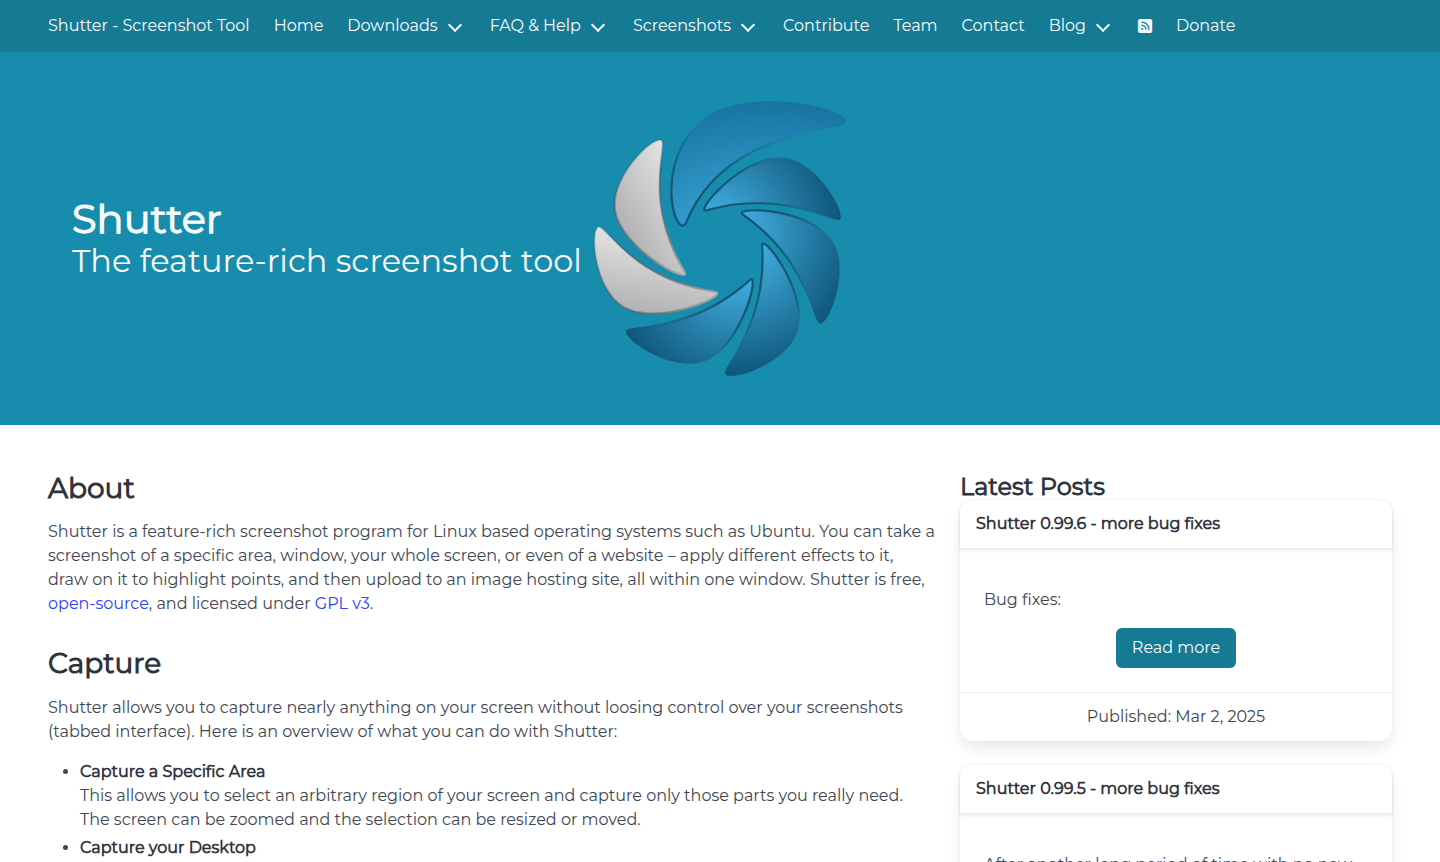Screen dimensions: 1440x862
Task: Open the Blog dropdown menu
Action: pos(1079,26)
